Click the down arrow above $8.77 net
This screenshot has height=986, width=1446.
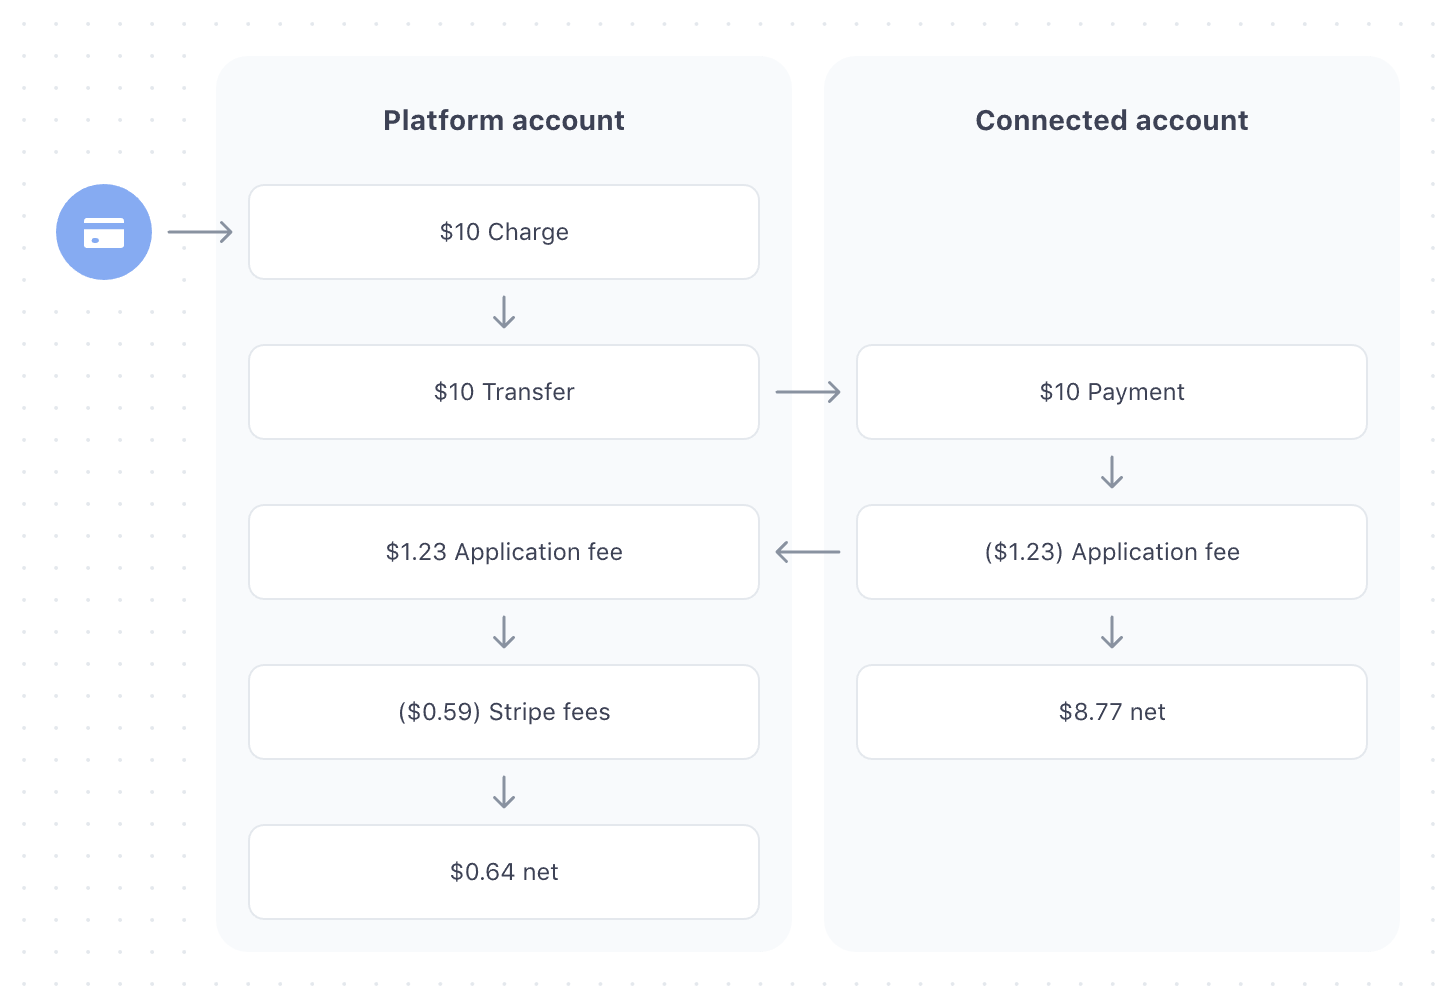pos(1112,632)
